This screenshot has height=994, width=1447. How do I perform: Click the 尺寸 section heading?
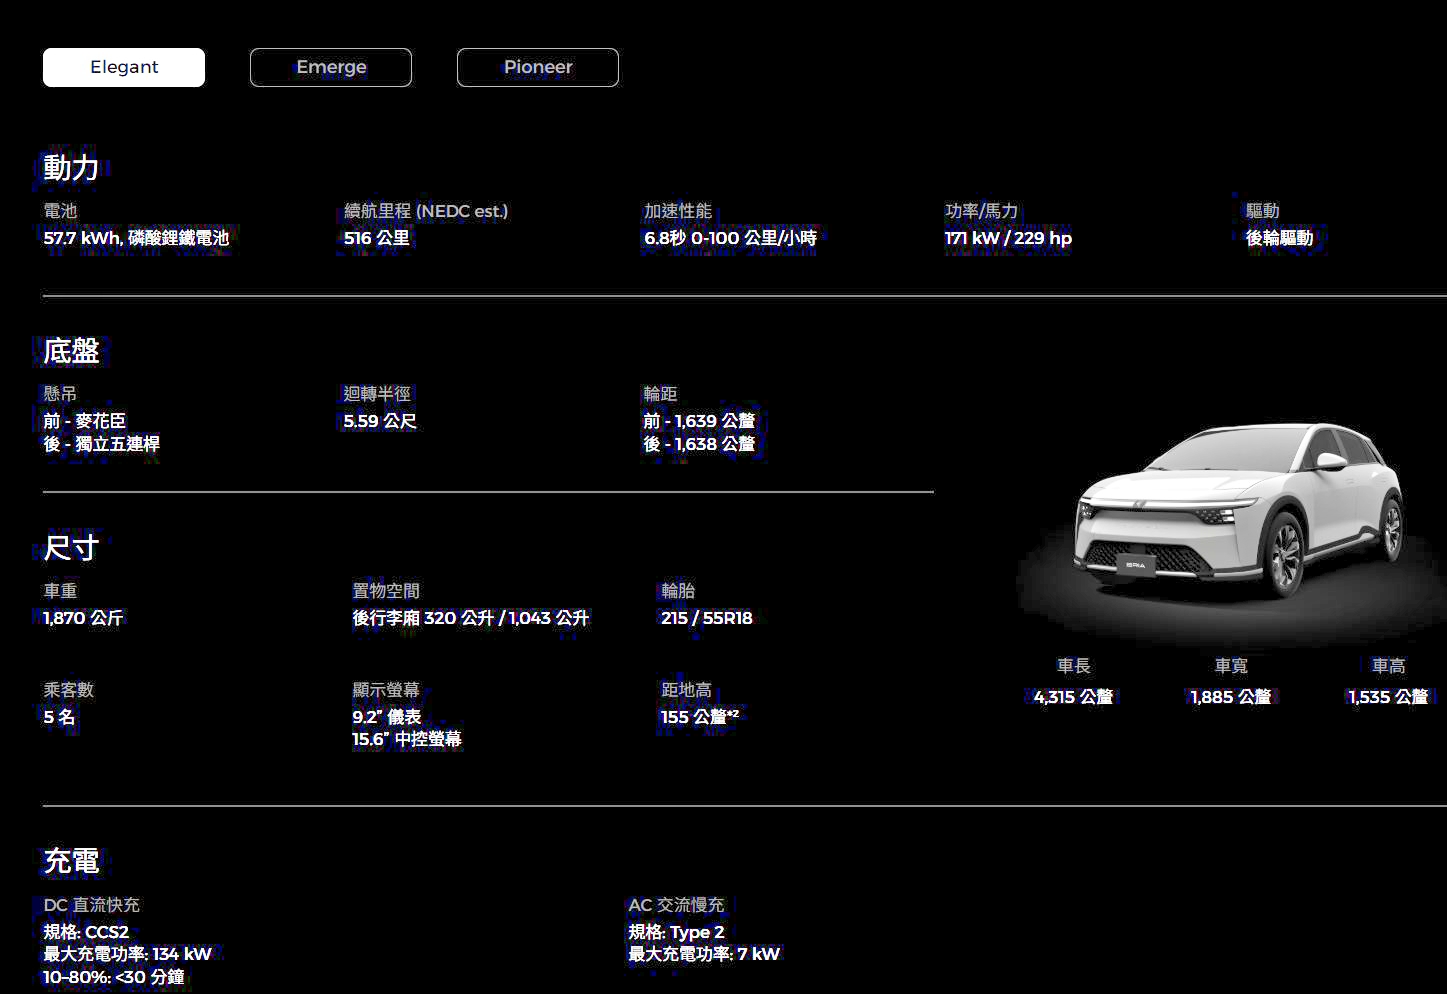click(71, 548)
